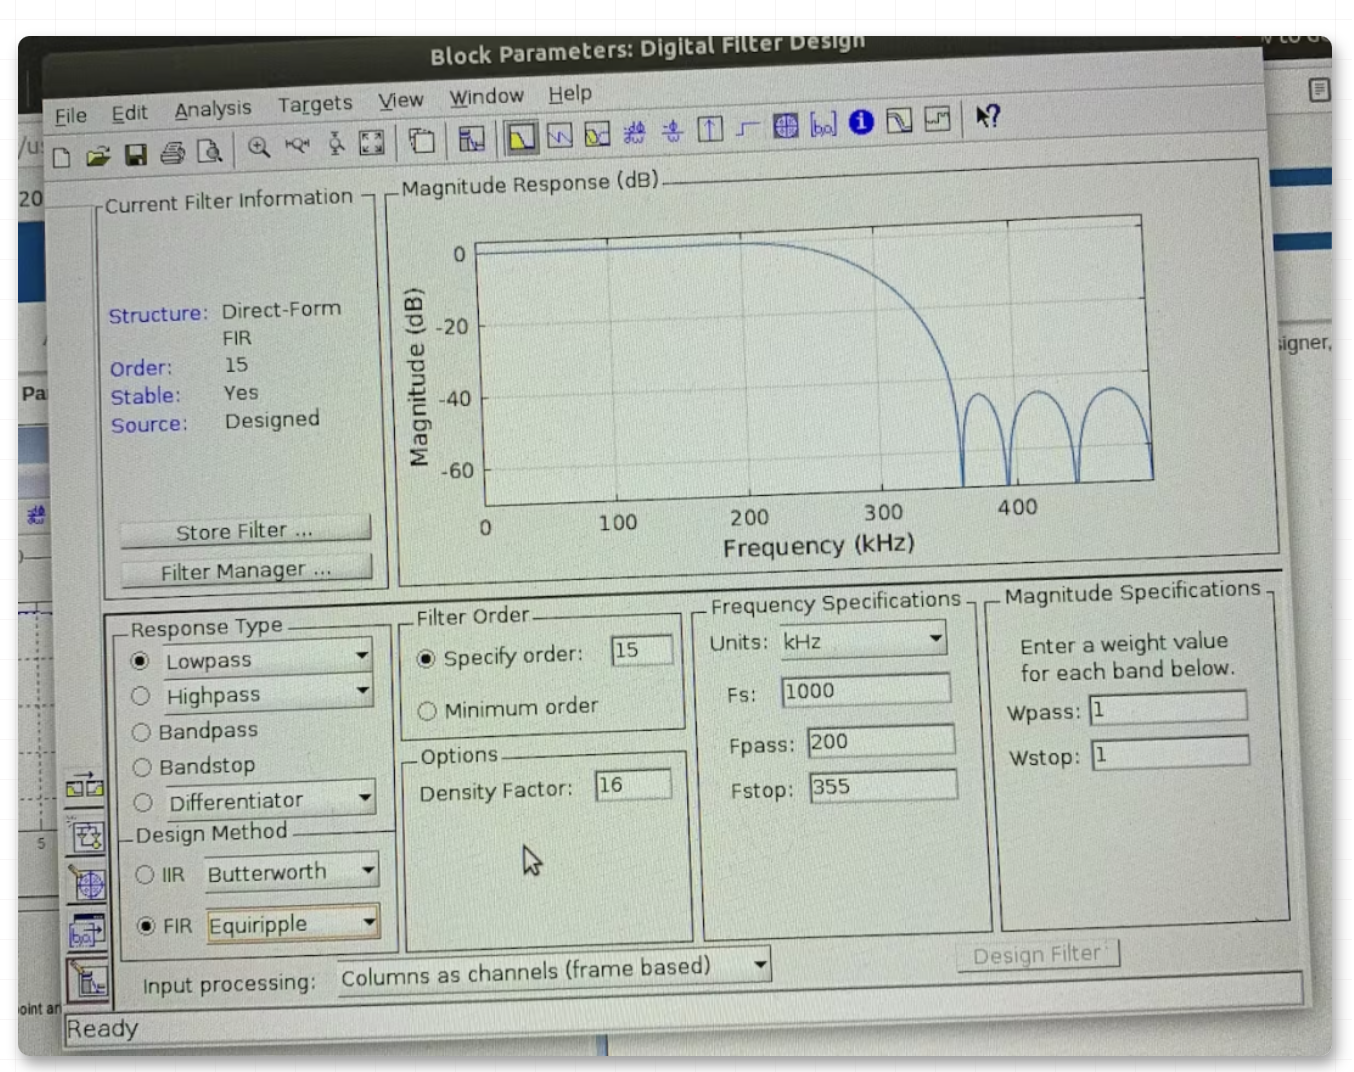The height and width of the screenshot is (1072, 1354).
Task: Enable the Minimum order option
Action: click(427, 711)
